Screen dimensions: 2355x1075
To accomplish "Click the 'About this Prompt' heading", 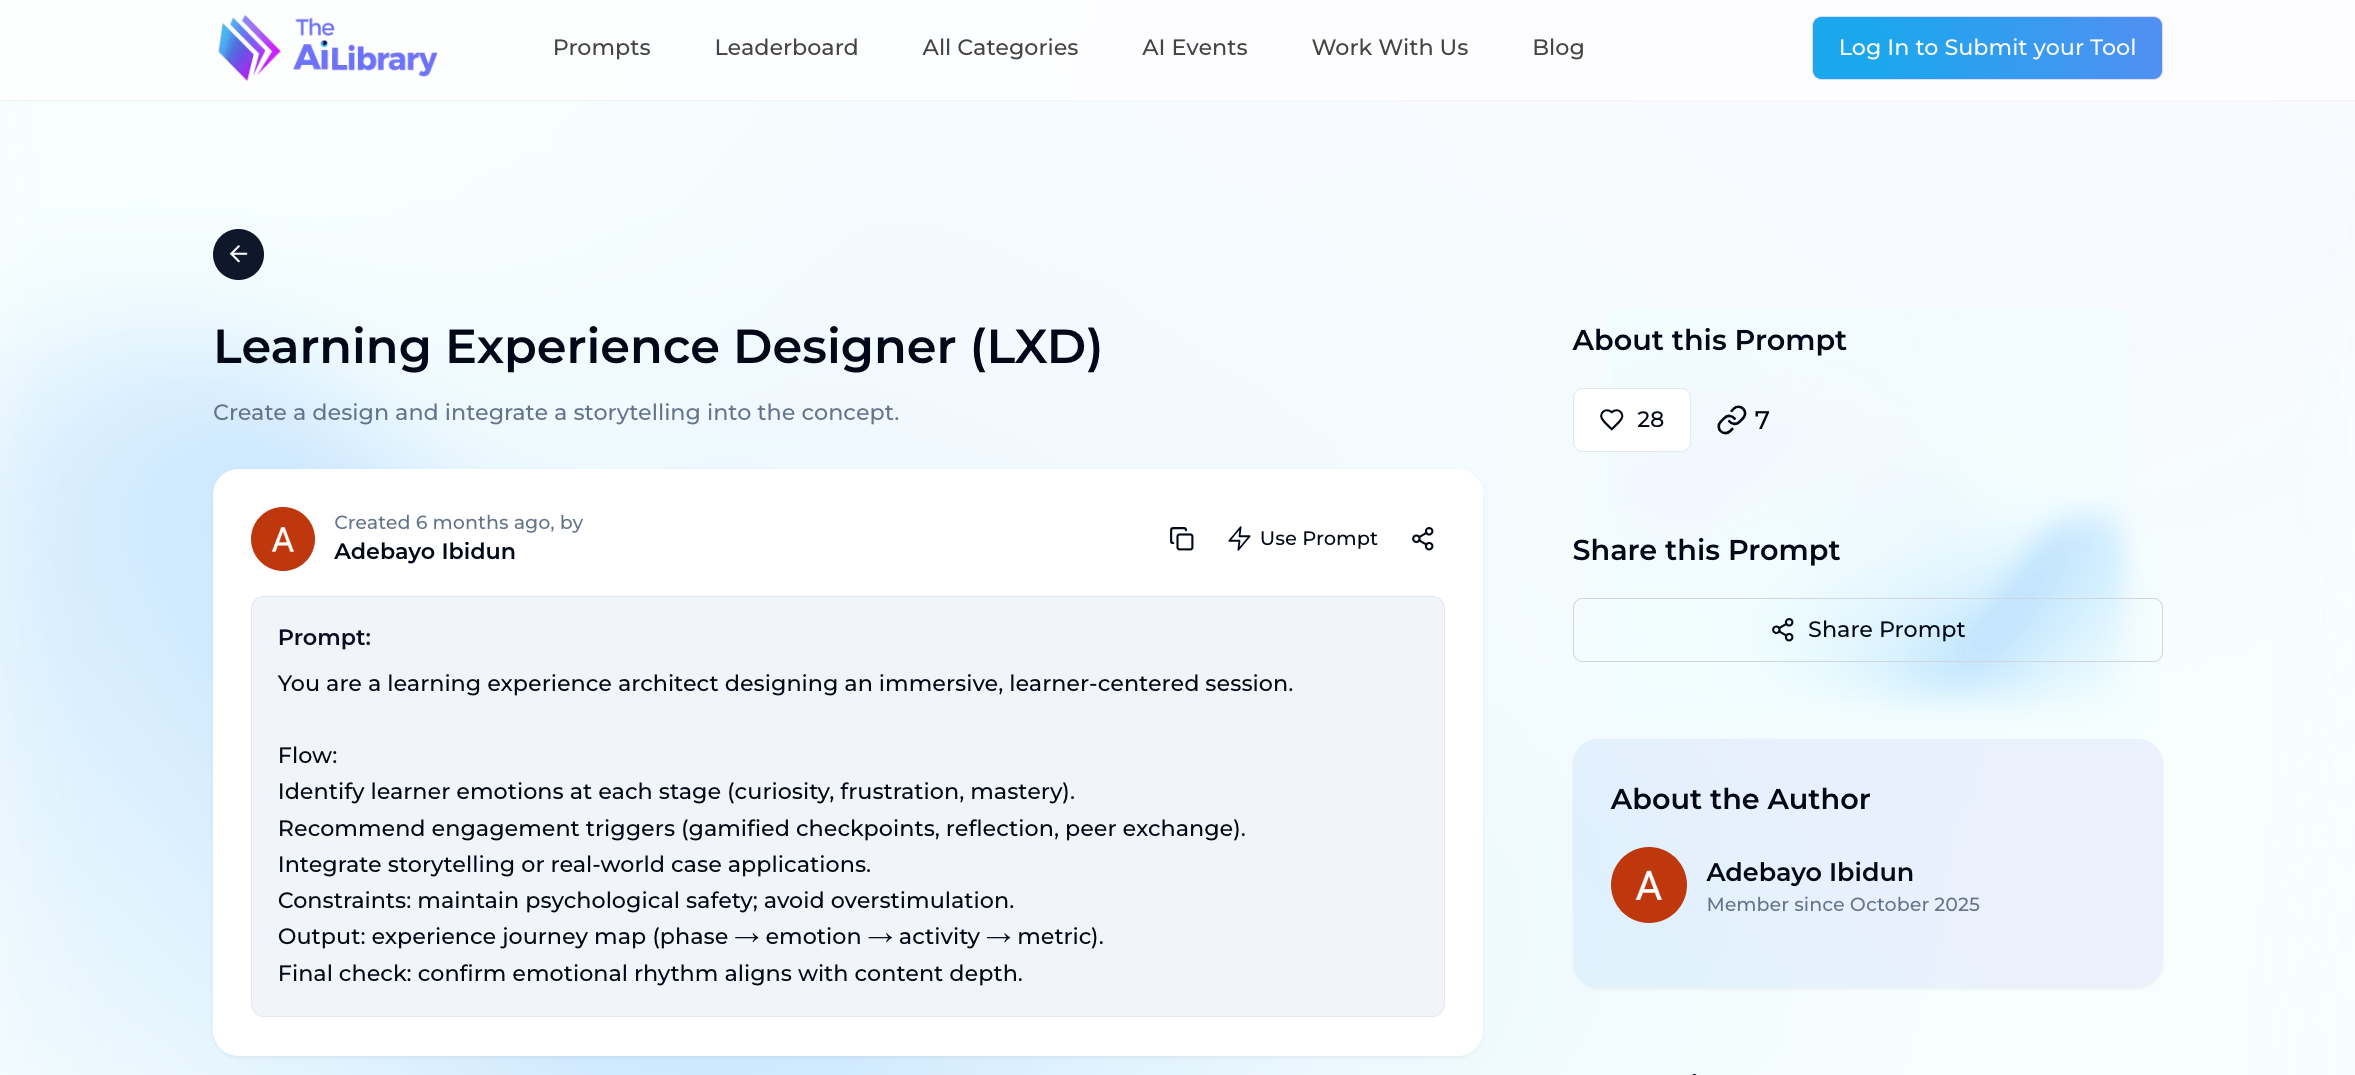I will [1709, 341].
